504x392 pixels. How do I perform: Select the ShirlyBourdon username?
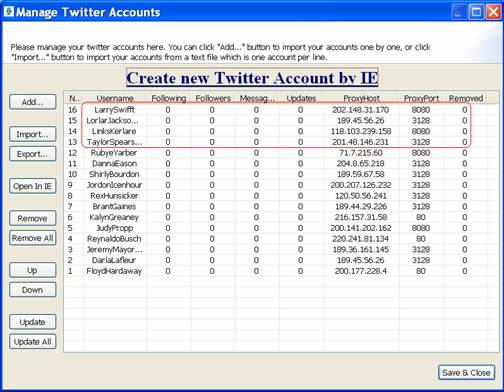click(x=114, y=174)
